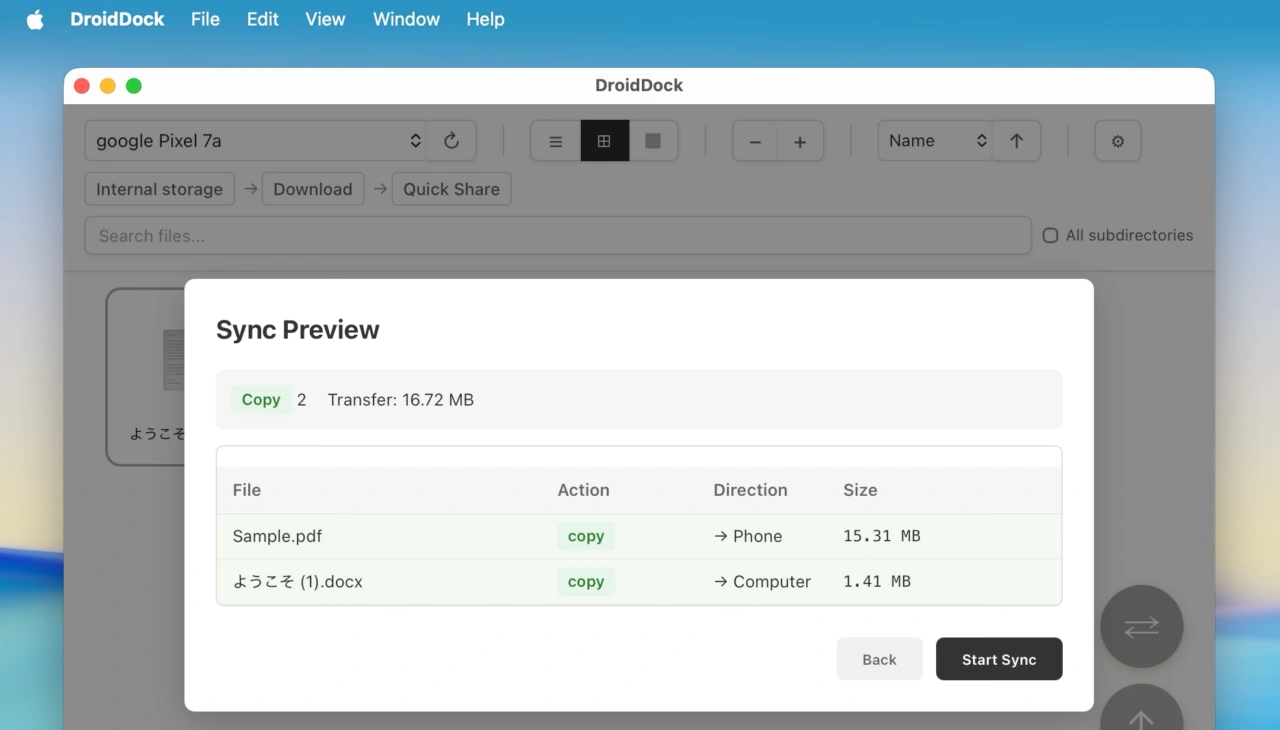Select the compact tile view icon

click(653, 141)
